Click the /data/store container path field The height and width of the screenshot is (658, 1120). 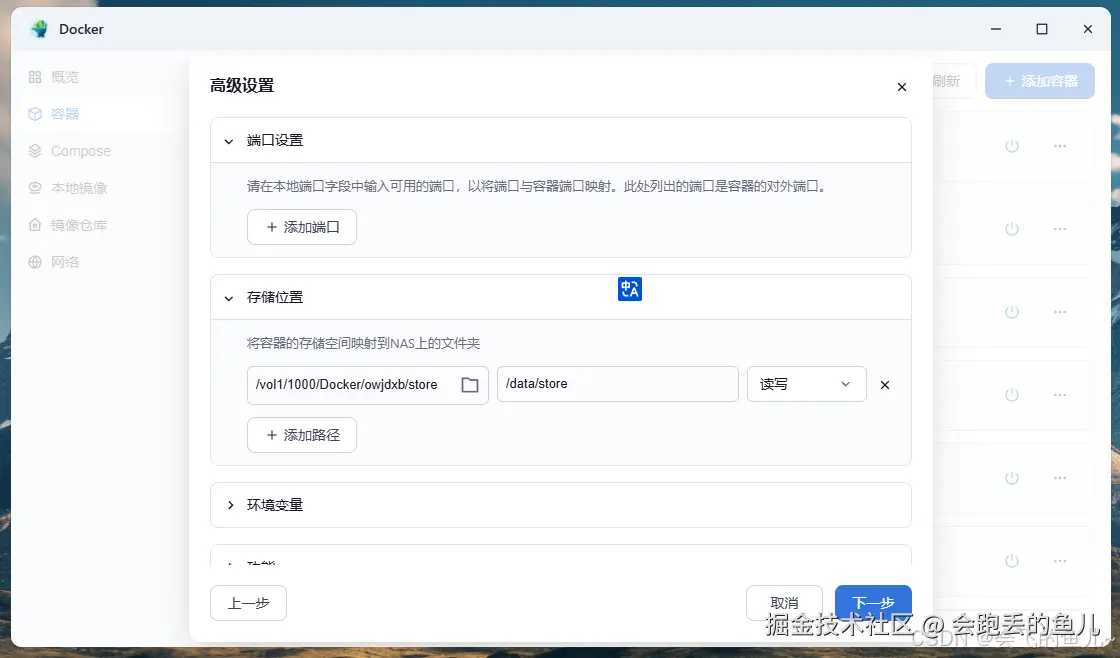[617, 384]
